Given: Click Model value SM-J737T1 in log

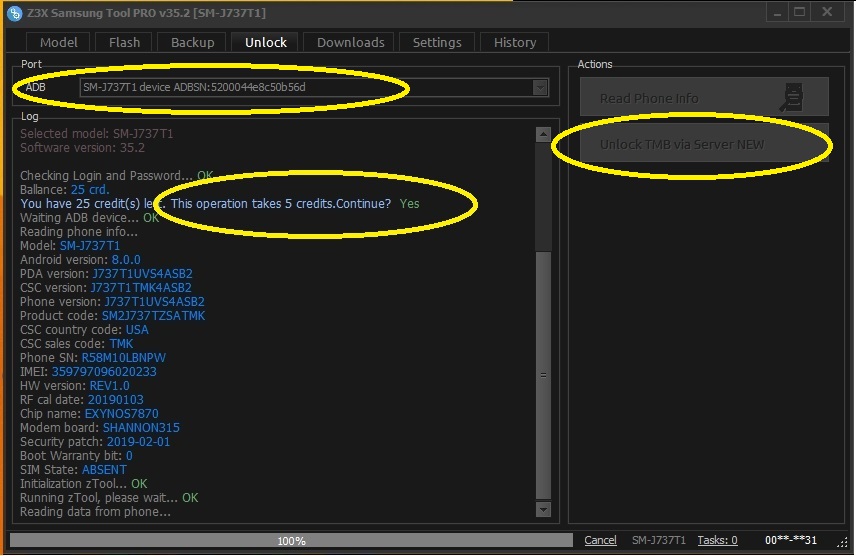Looking at the screenshot, I should (90, 246).
